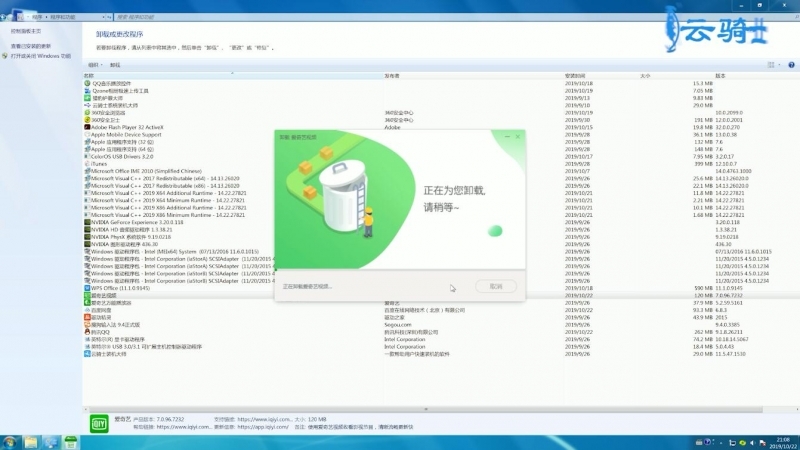Click the last-row 云骑士装机大师 icon
Viewport: 800px width, 450px height.
tap(87, 354)
